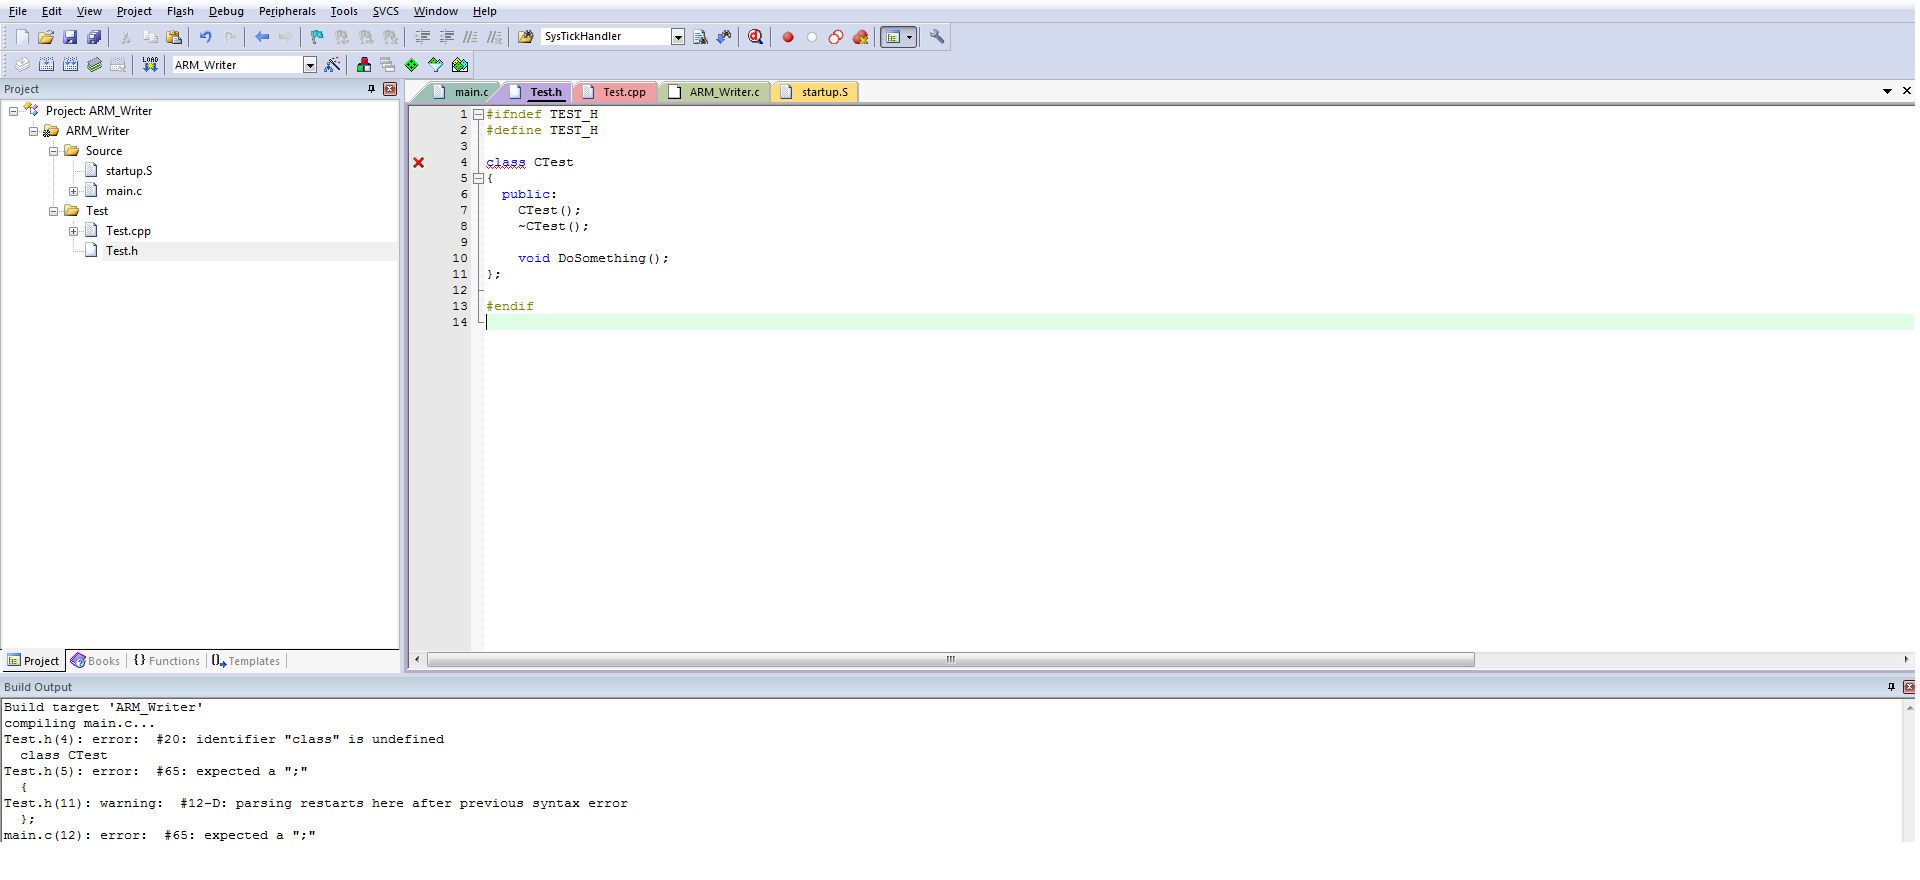
Task: Click the Find icon beside the search box
Action: tap(700, 37)
